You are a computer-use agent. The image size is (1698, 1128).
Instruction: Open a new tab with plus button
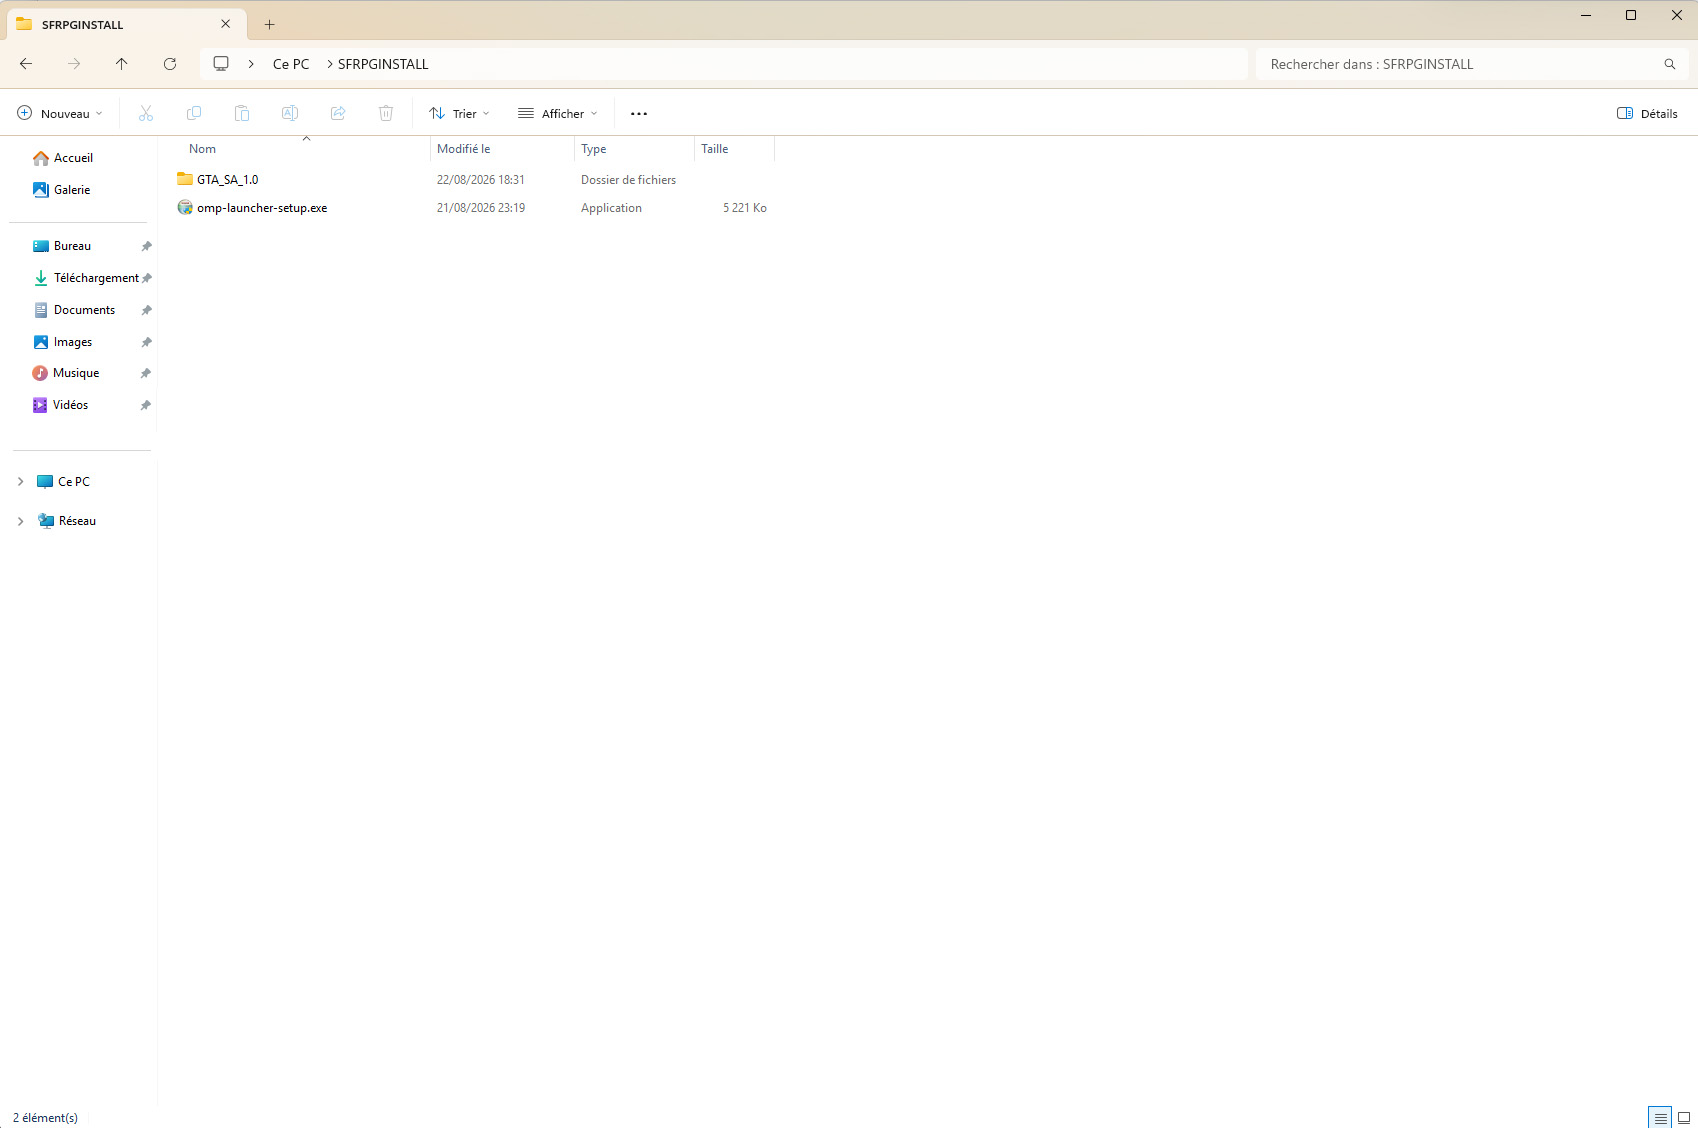tap(269, 24)
